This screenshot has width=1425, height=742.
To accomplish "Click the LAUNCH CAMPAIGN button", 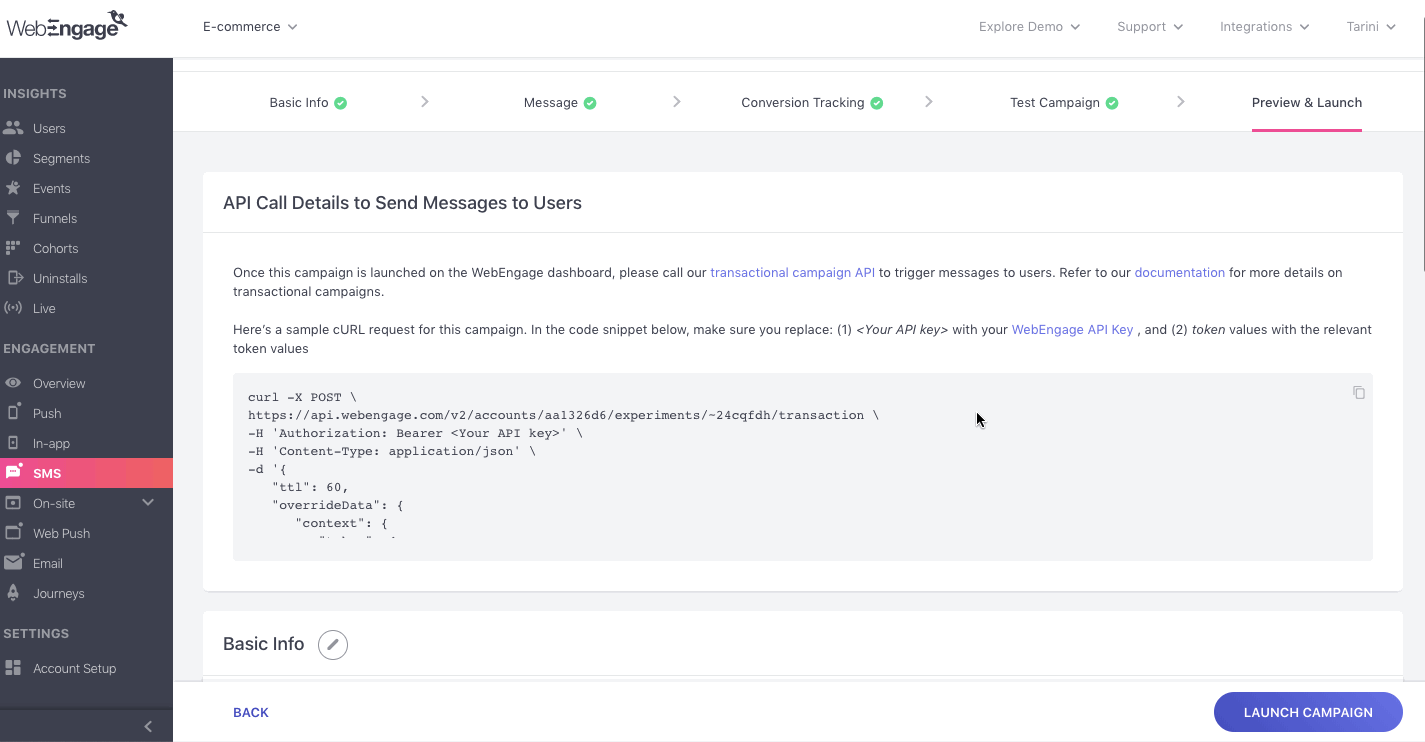I will pyautogui.click(x=1308, y=712).
